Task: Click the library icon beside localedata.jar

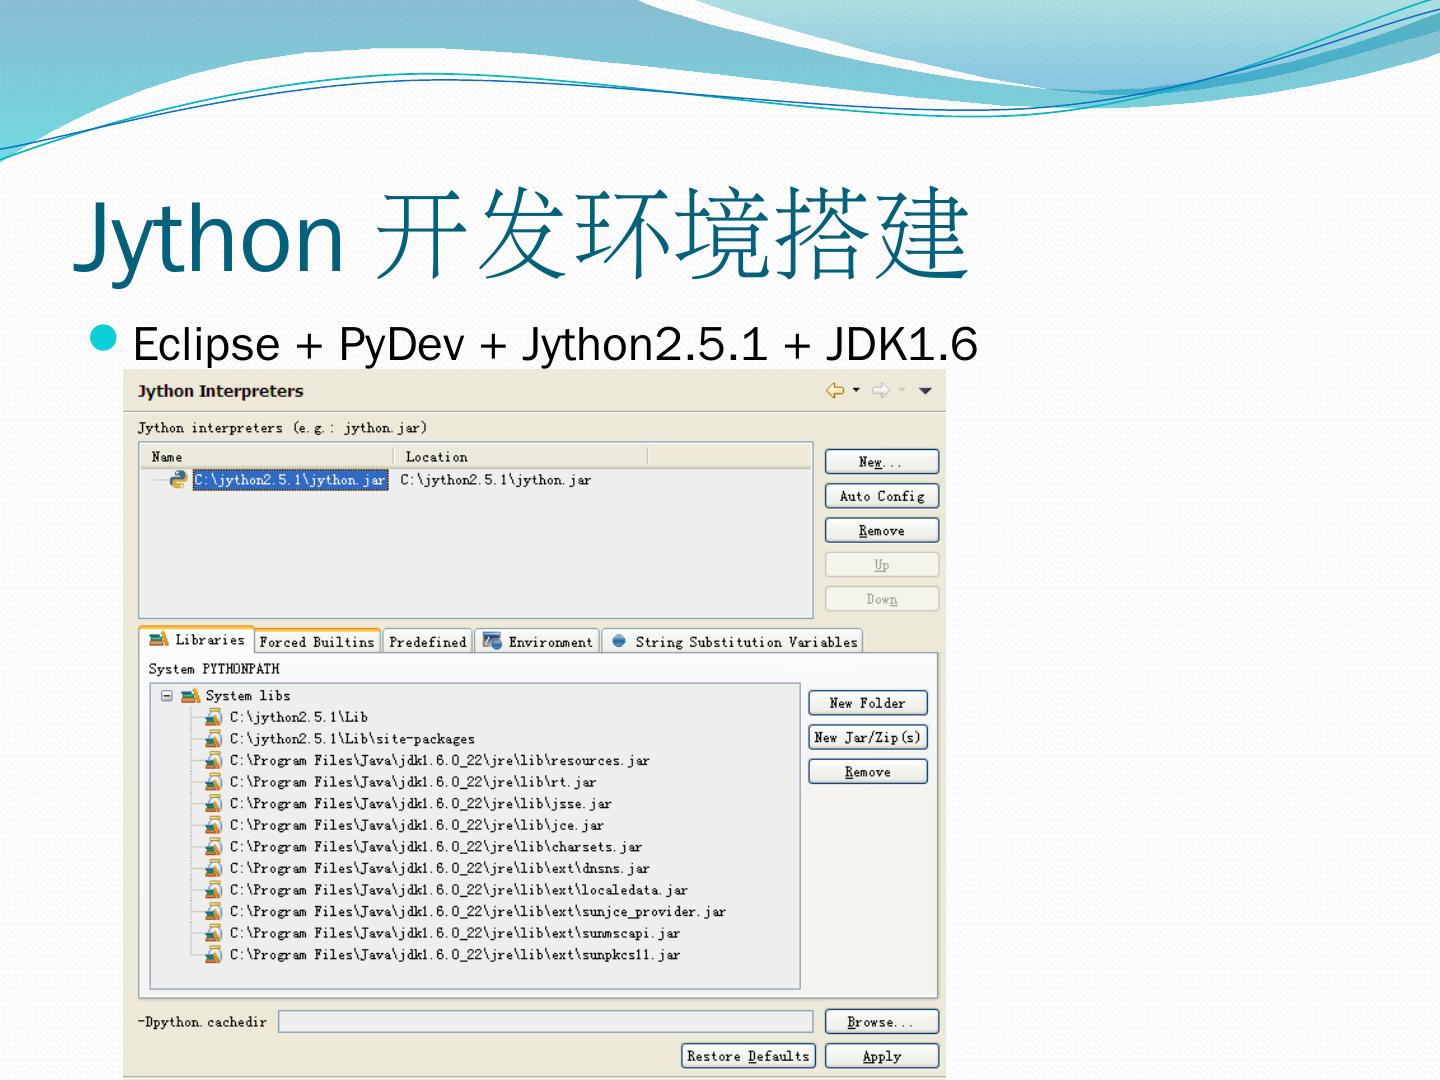Action: (213, 890)
